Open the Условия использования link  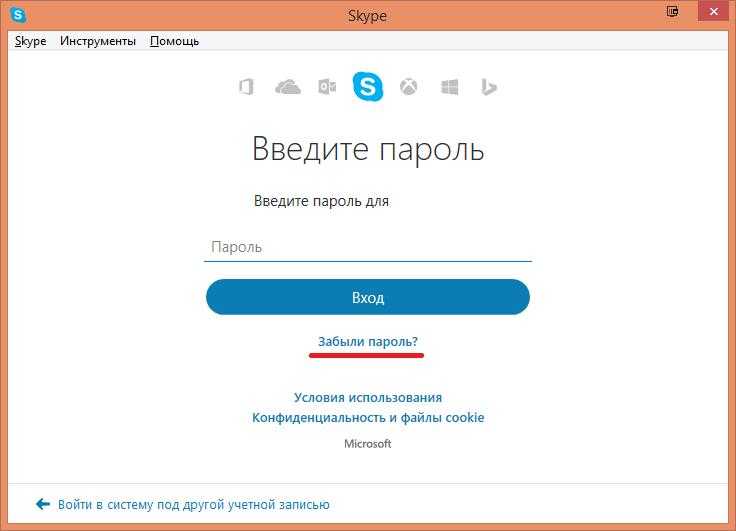click(x=368, y=398)
